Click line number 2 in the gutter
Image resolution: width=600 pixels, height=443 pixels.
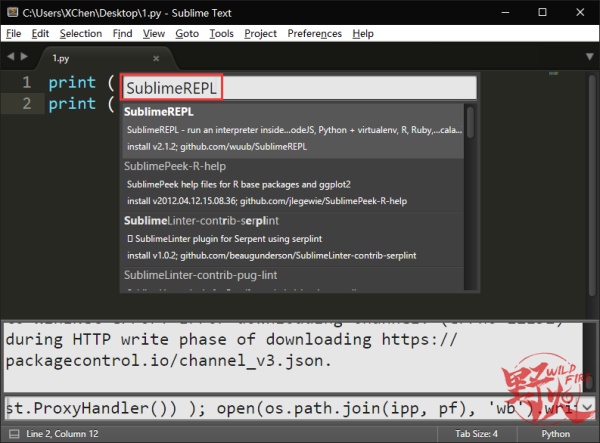26,103
